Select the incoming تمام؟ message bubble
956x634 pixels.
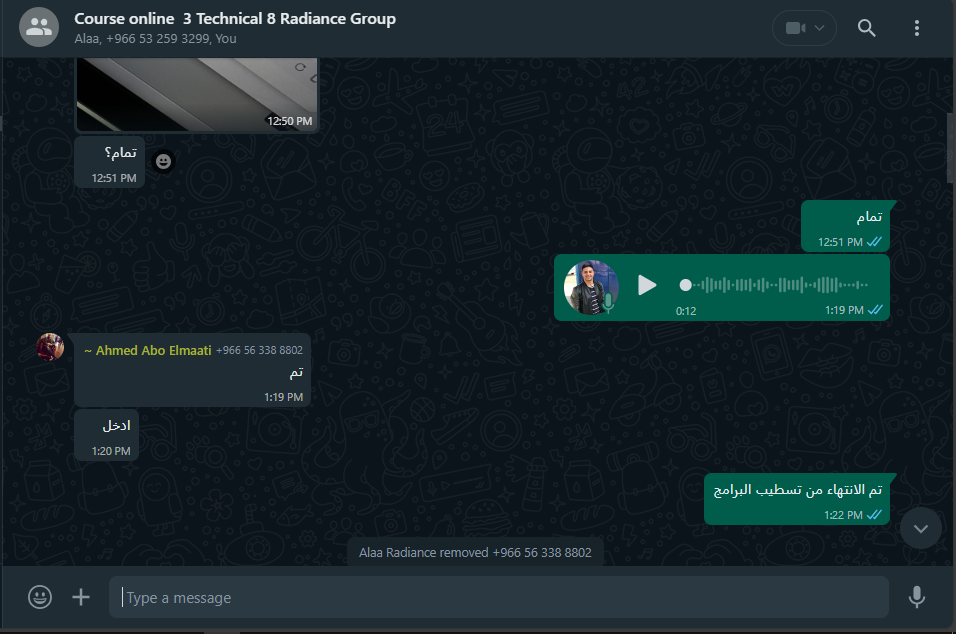tap(110, 162)
